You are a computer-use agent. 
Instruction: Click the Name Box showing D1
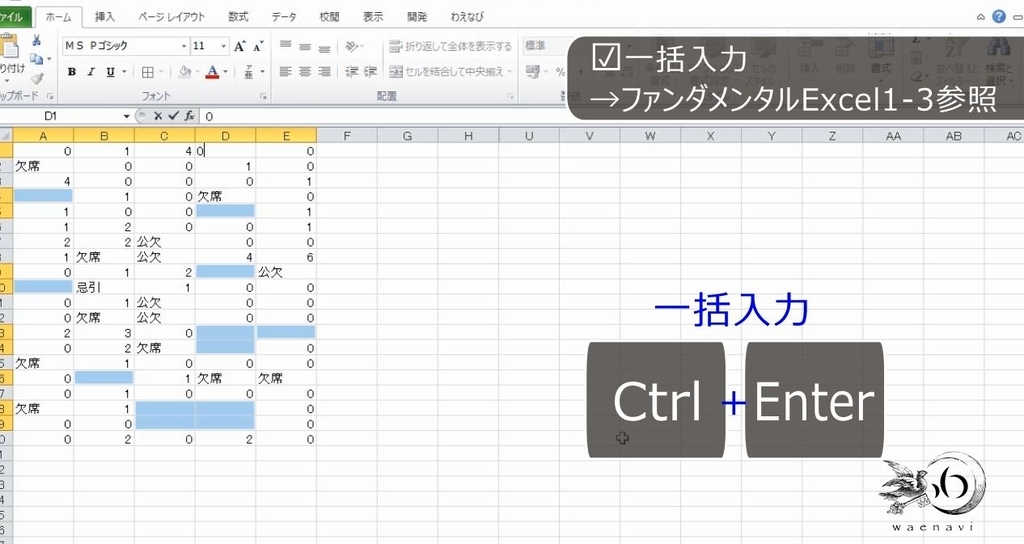point(62,116)
